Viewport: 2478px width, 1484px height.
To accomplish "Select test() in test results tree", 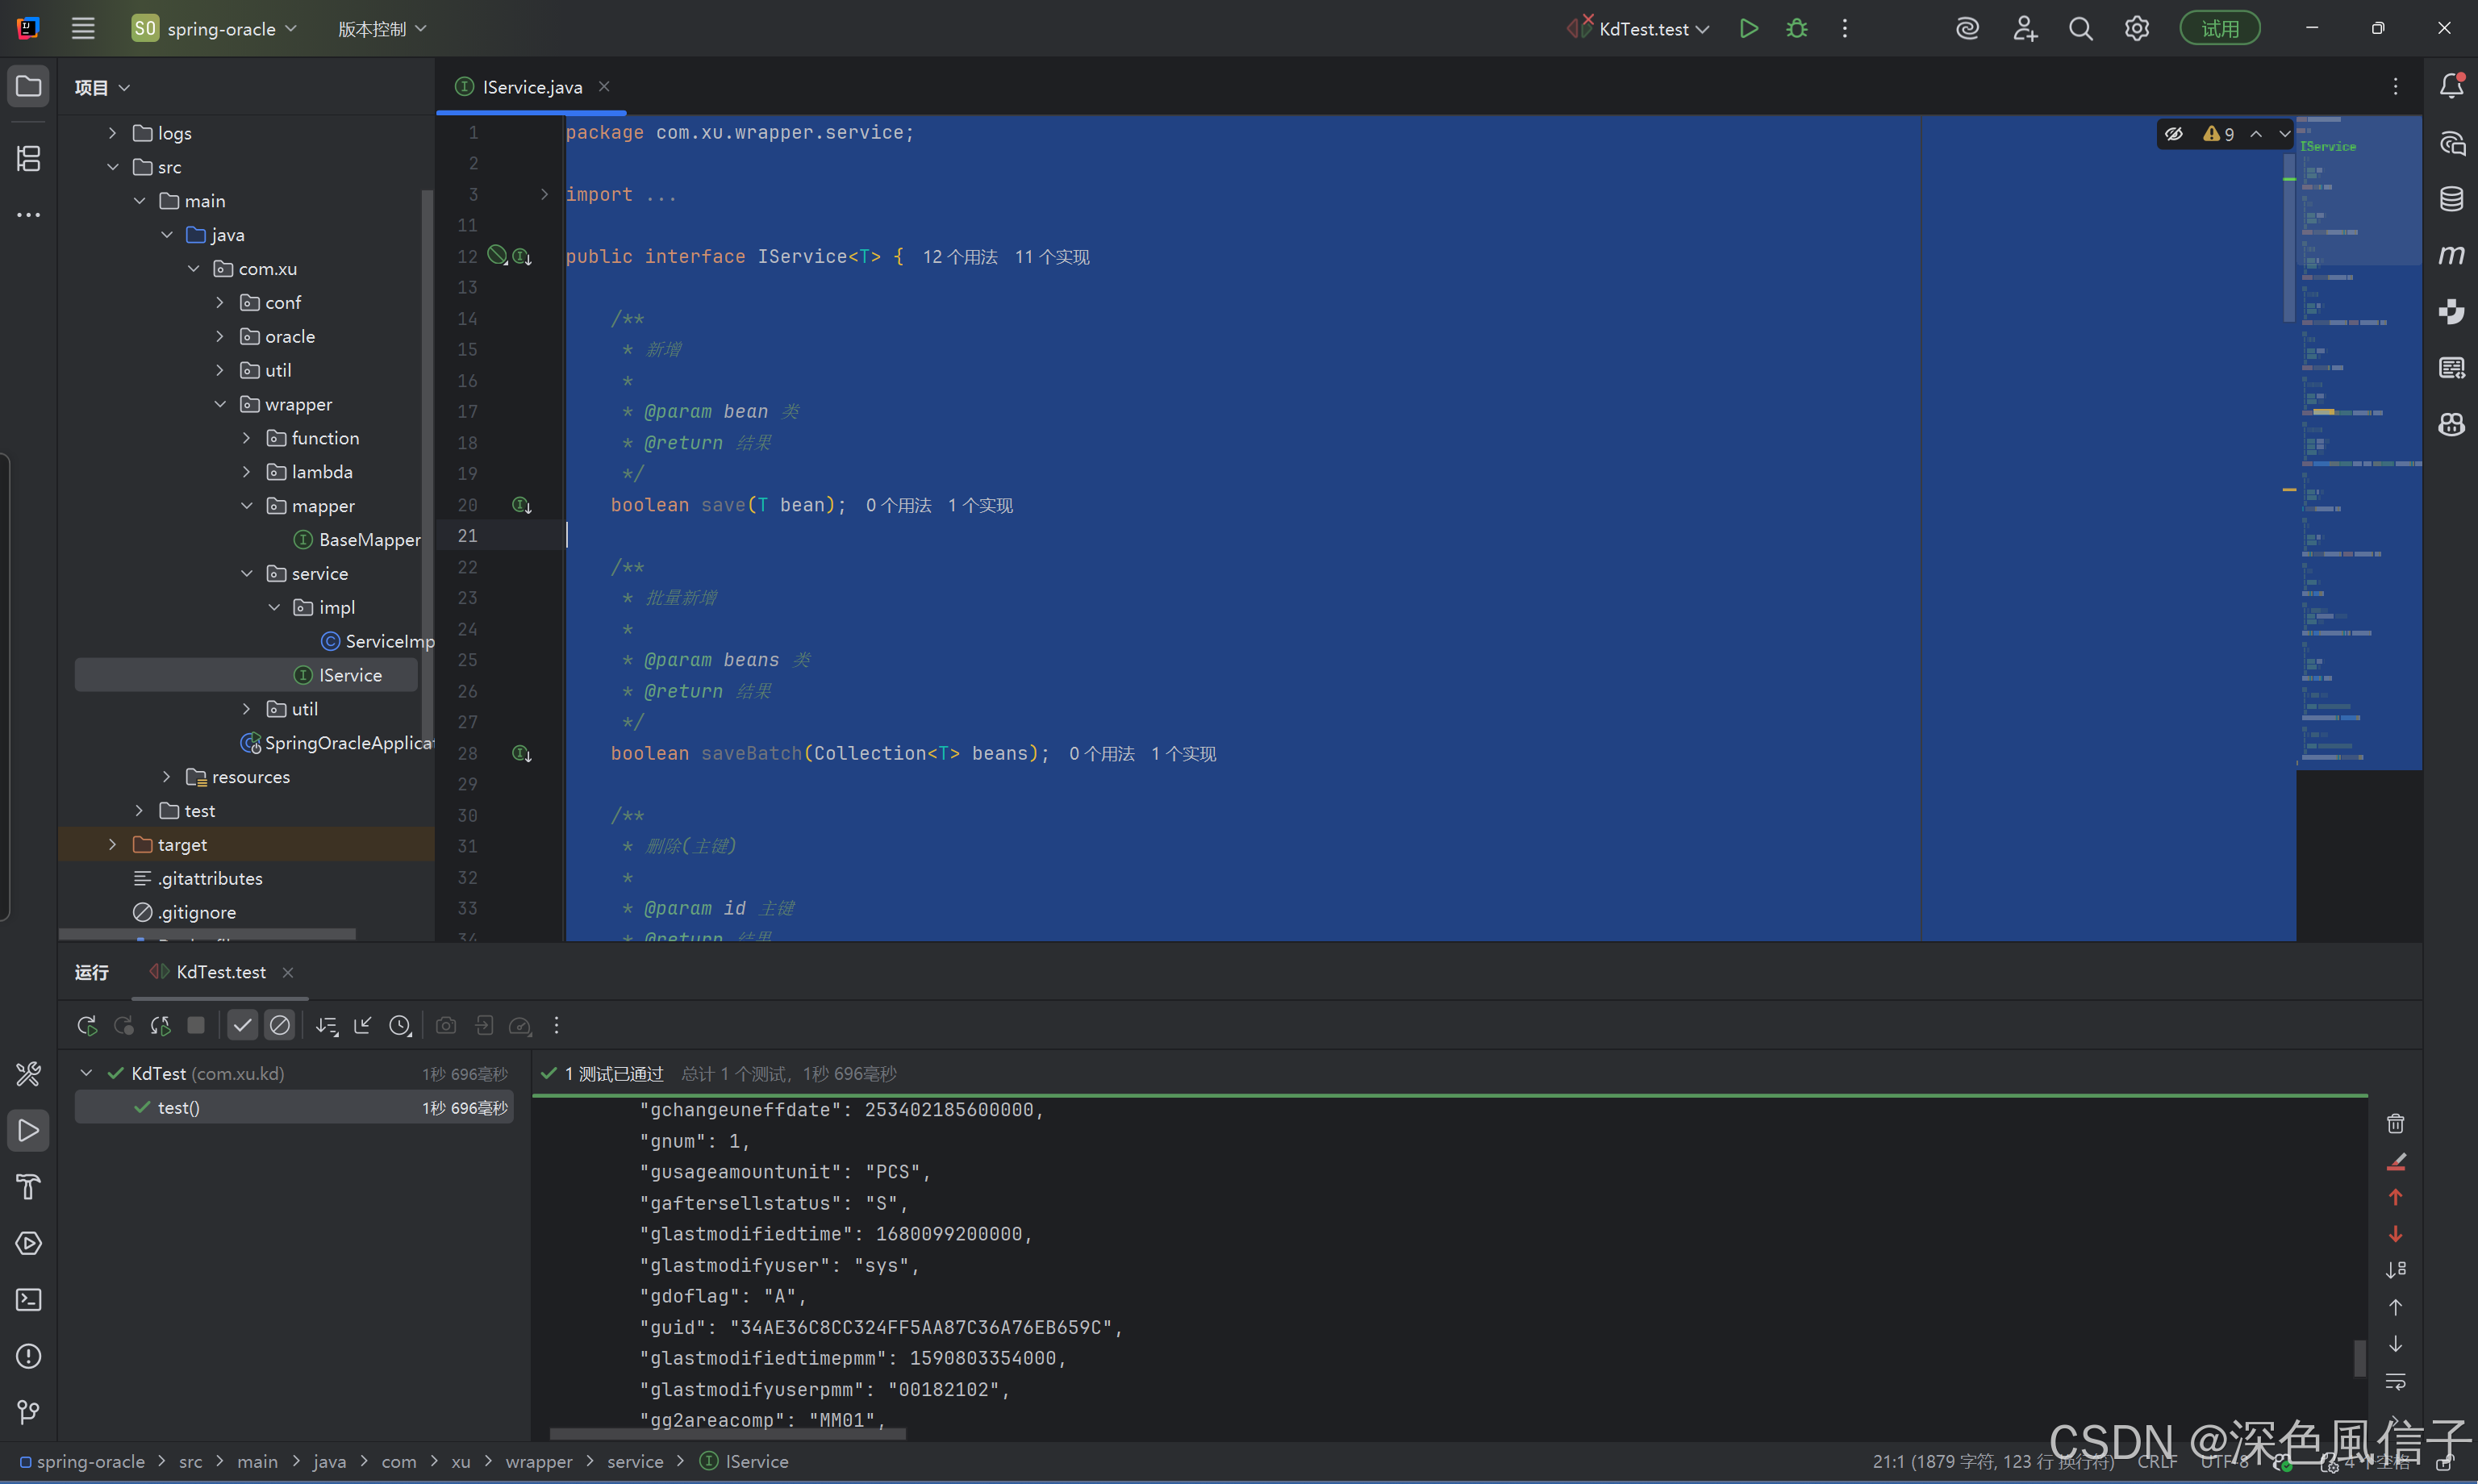I will (x=294, y=1107).
